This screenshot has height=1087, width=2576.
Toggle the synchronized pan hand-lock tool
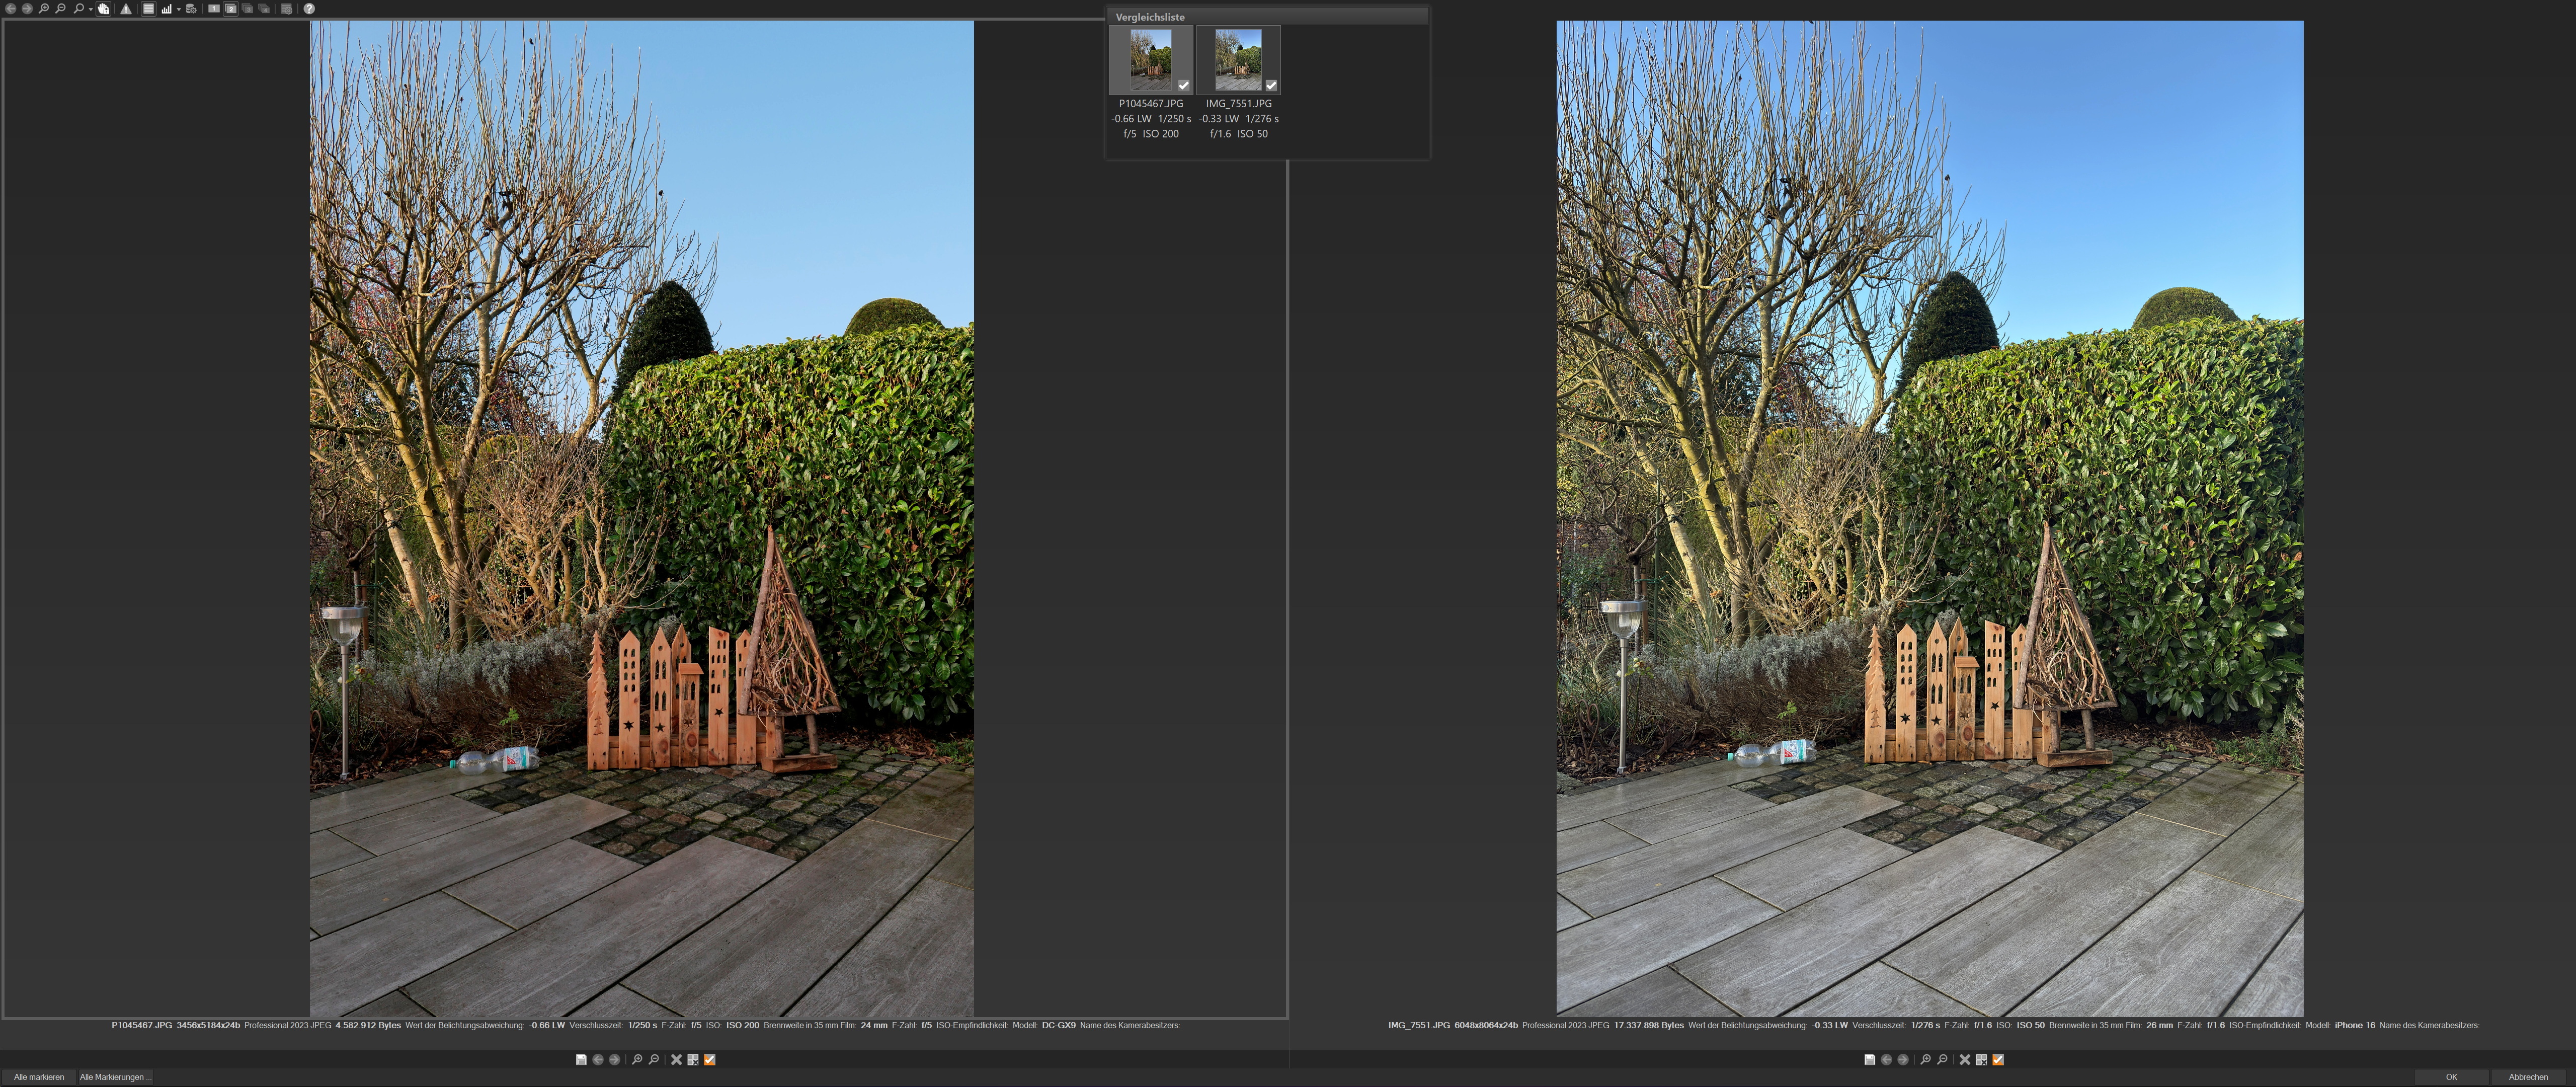[x=104, y=9]
